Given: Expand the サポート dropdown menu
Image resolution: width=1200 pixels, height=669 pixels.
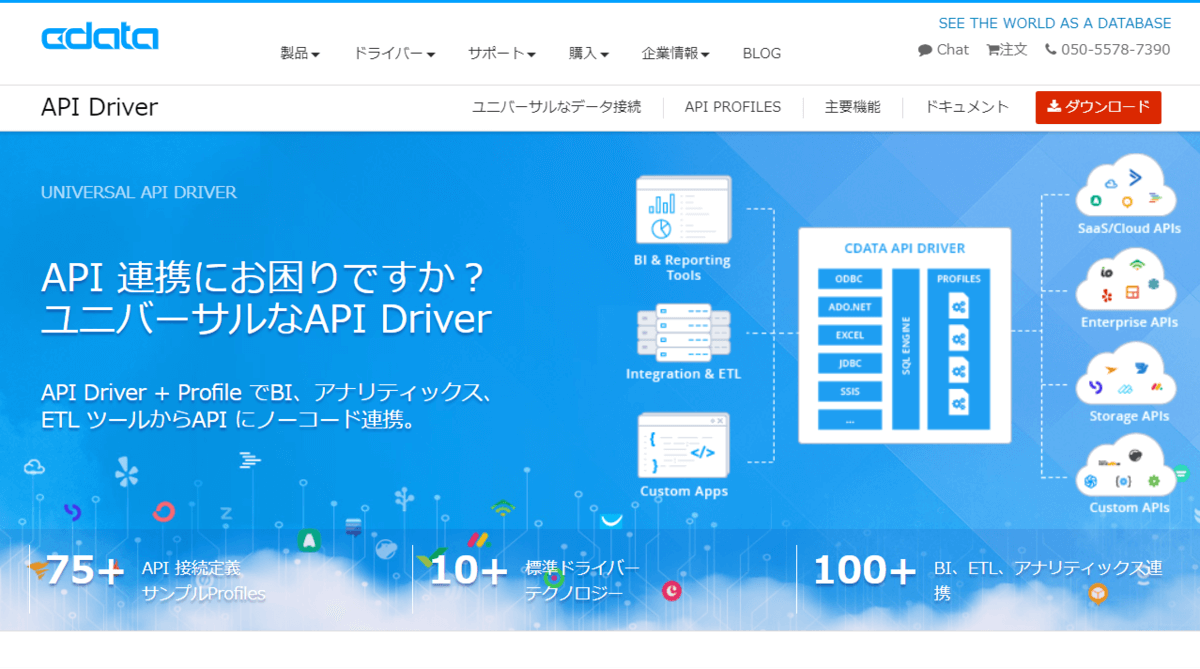Looking at the screenshot, I should (x=502, y=54).
